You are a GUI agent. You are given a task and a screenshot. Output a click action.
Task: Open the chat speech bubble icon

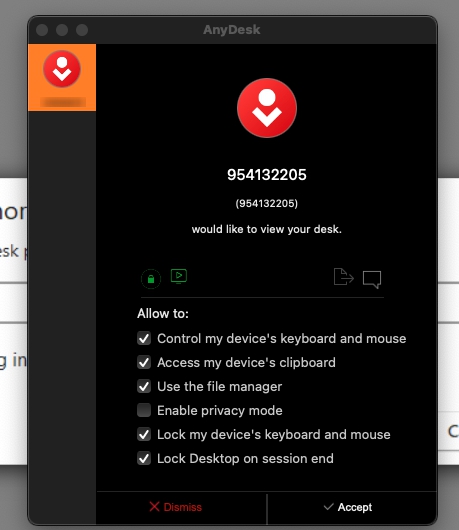[372, 279]
